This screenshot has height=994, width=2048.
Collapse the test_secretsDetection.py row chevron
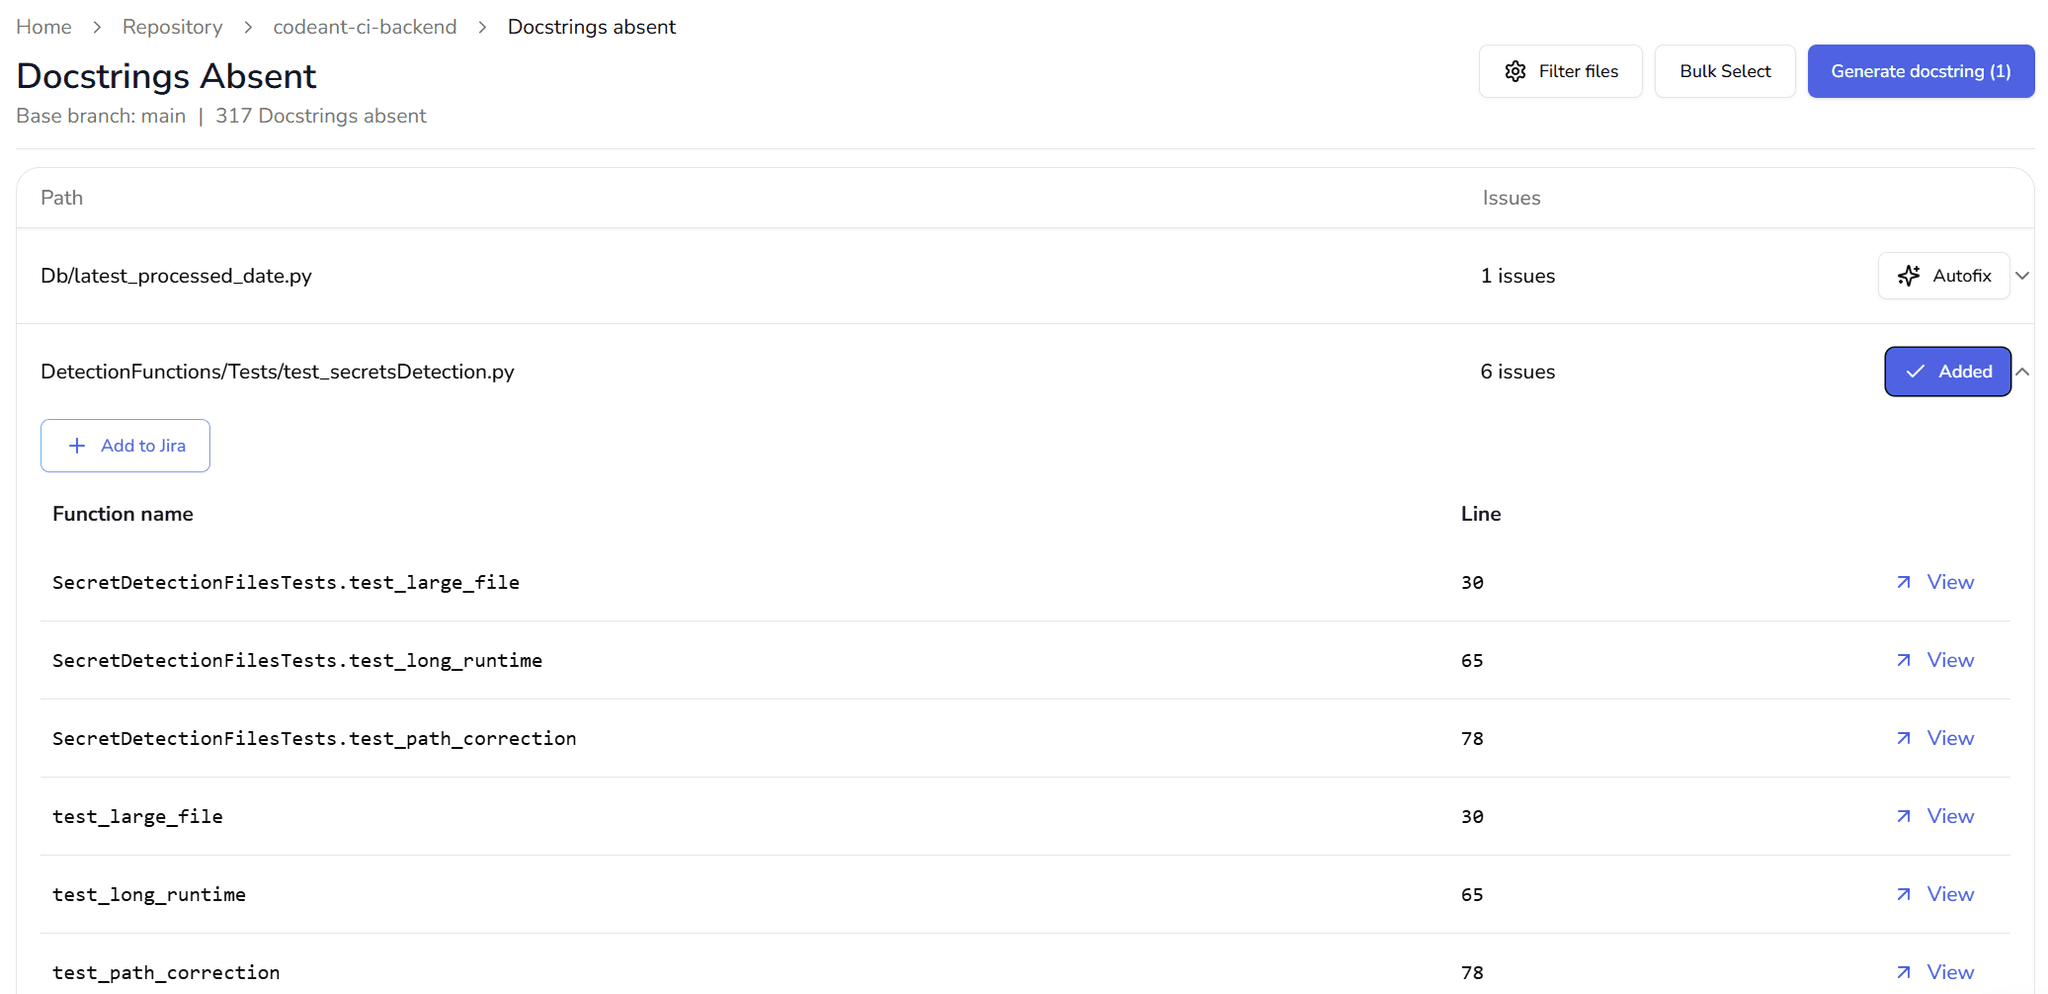coord(2022,372)
